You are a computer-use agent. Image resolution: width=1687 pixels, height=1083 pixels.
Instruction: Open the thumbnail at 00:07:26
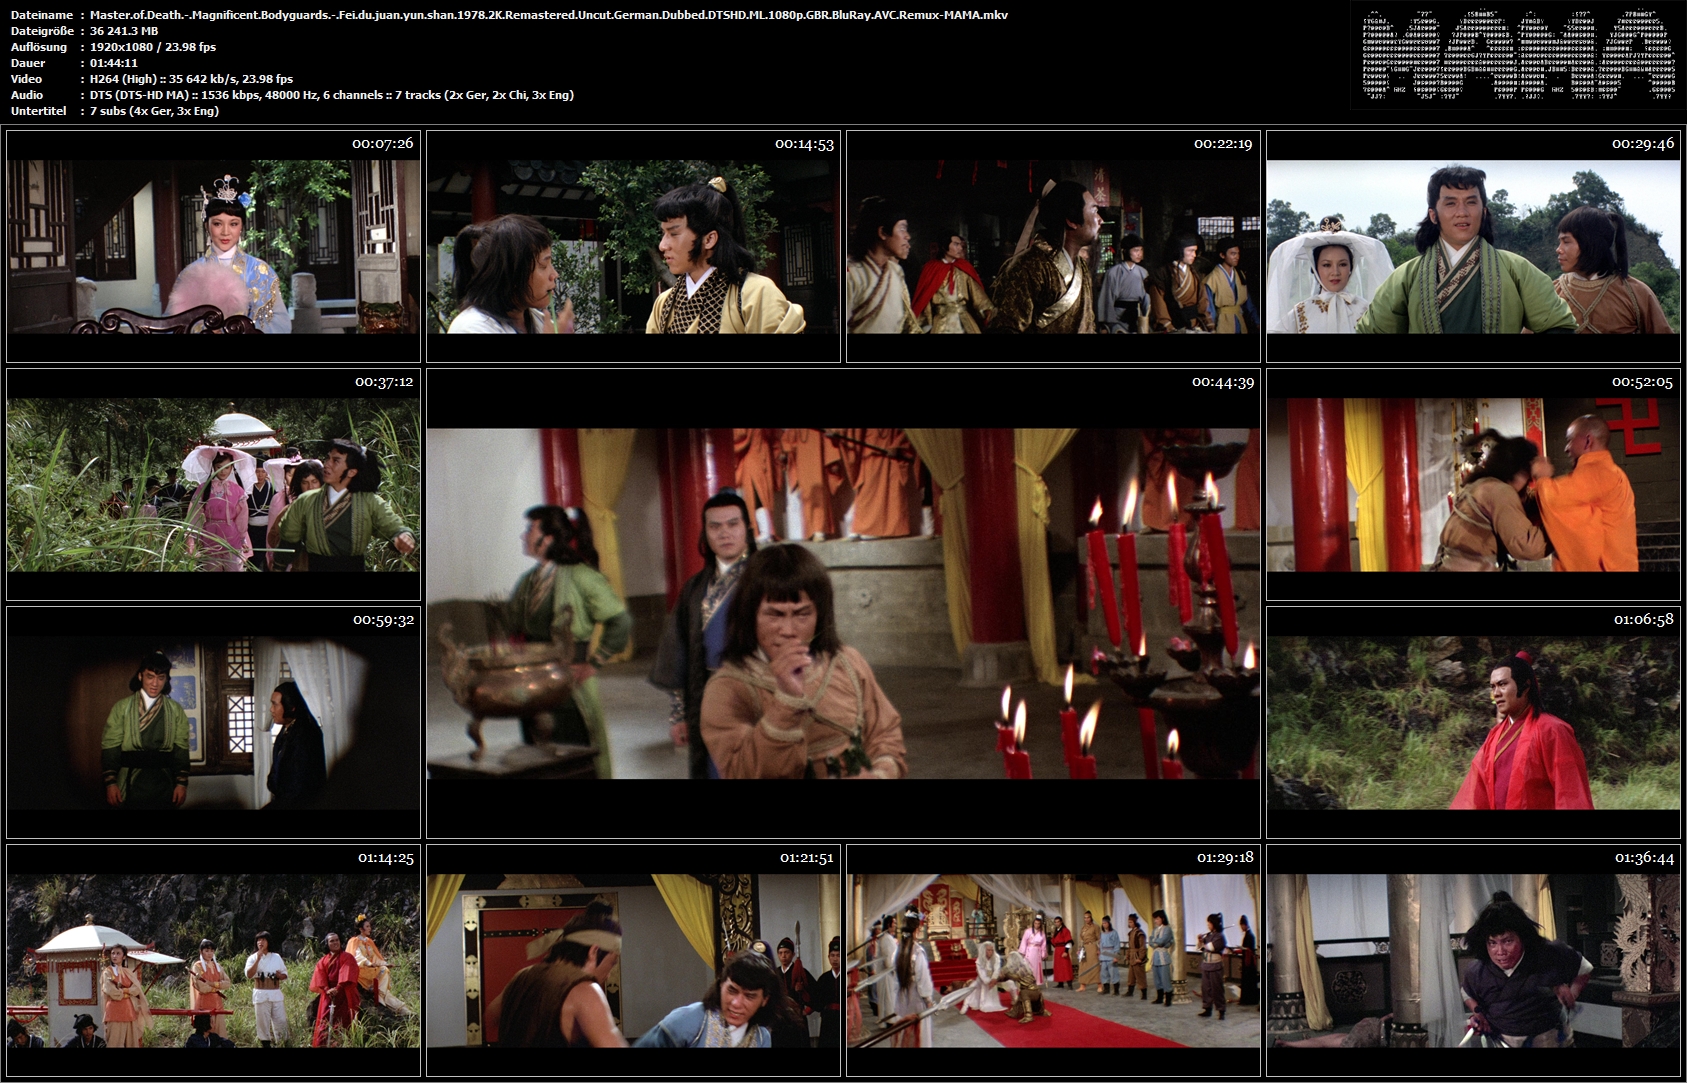[213, 246]
